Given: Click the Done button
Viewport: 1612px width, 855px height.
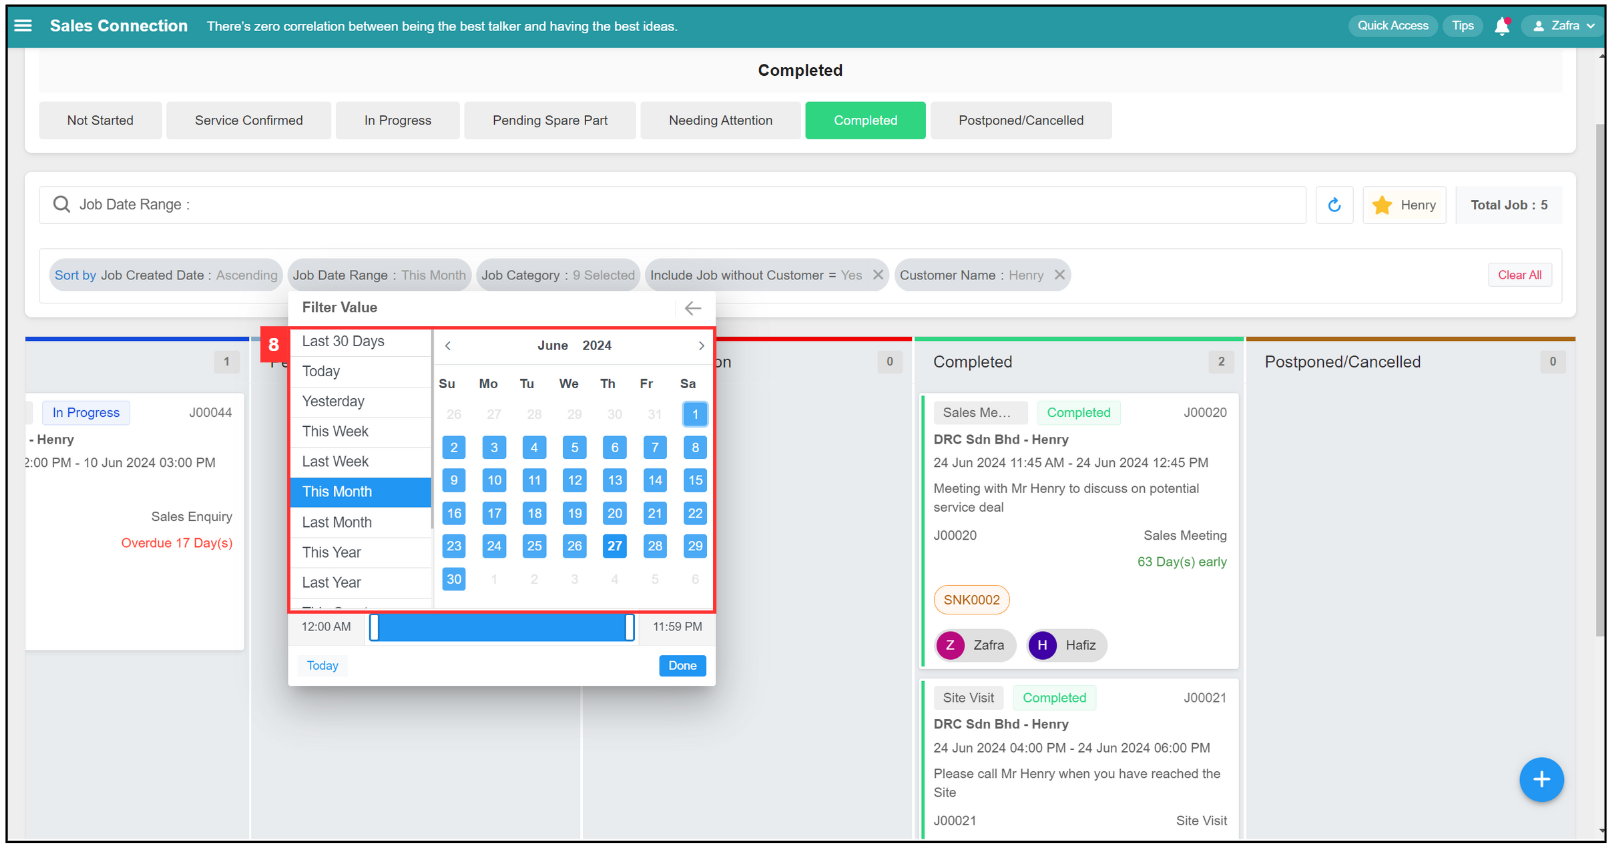Looking at the screenshot, I should [682, 666].
